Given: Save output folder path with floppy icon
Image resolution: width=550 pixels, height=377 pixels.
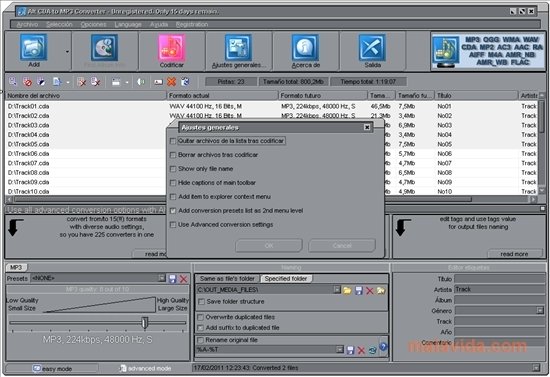Looking at the screenshot, I should coord(358,290).
